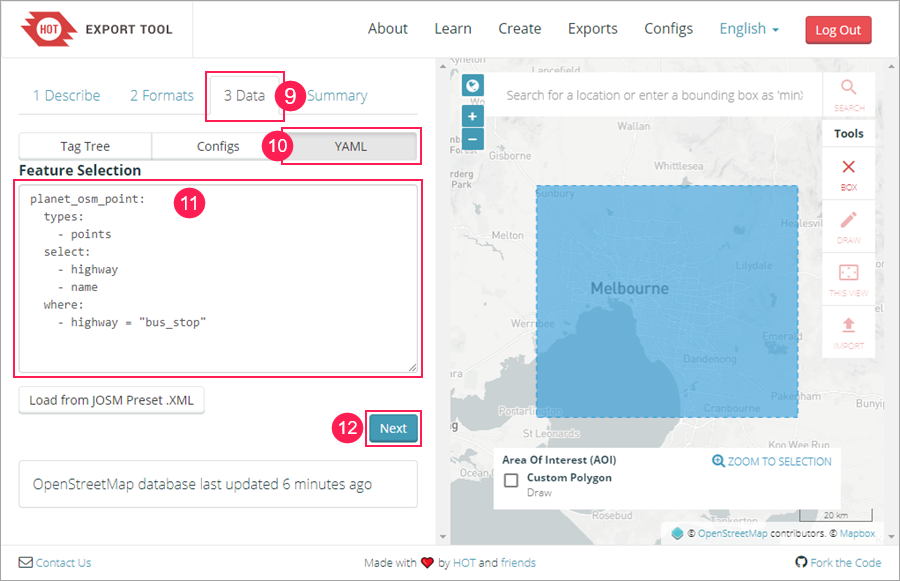
Task: Click the Melbourne label on the map
Action: (x=630, y=288)
